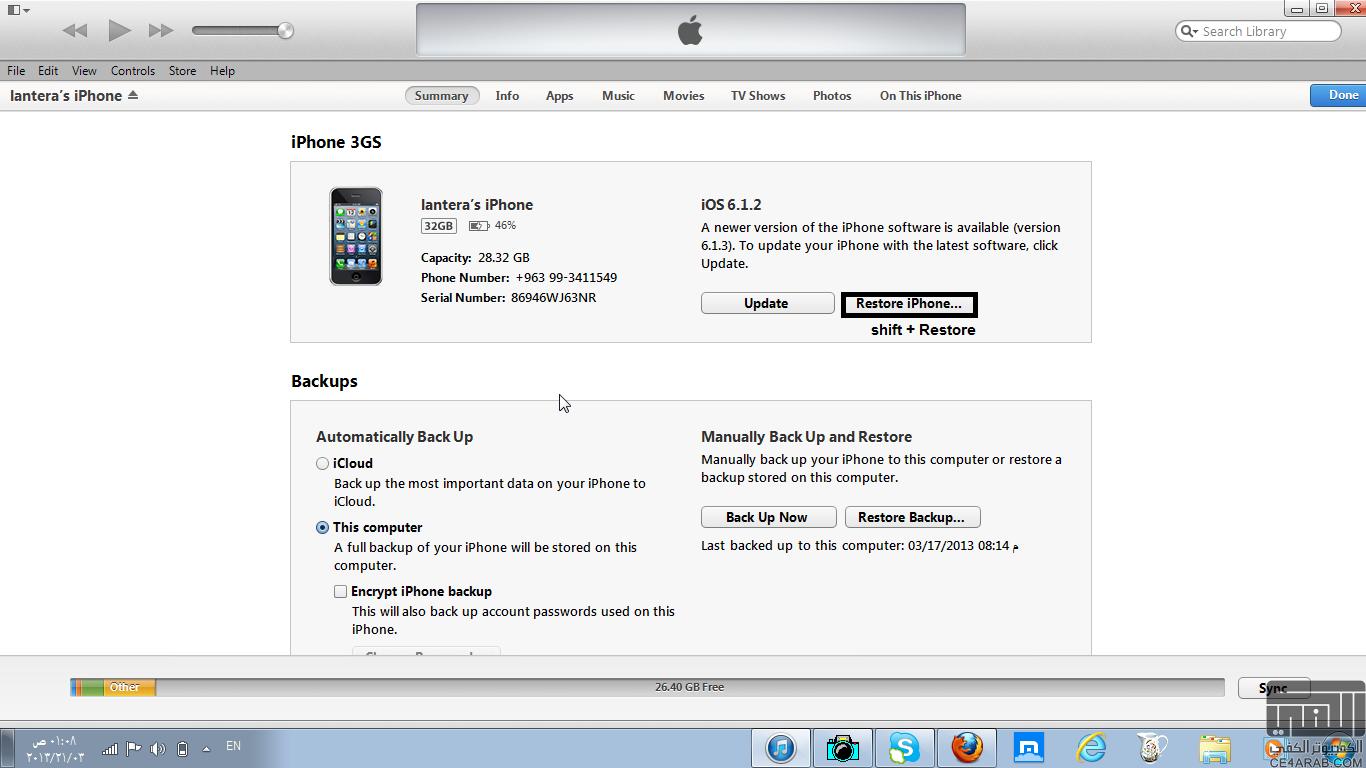Image resolution: width=1366 pixels, height=768 pixels.
Task: Open Maxthon browser taskbar icon
Action: pyautogui.click(x=1028, y=748)
